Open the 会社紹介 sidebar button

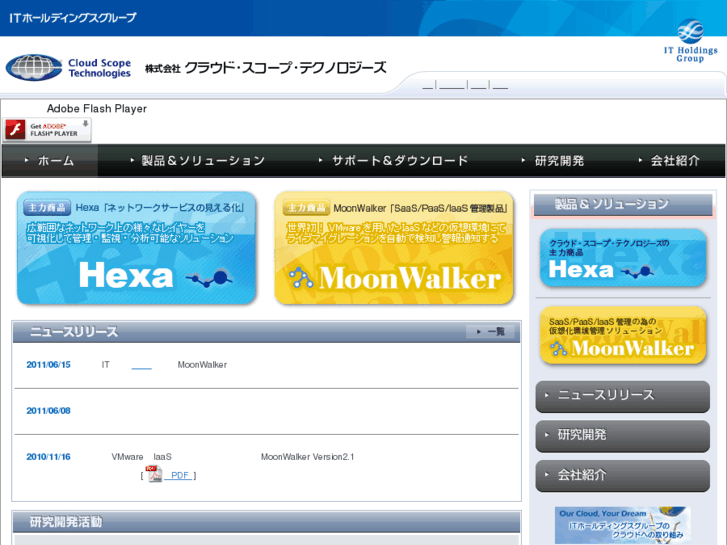tap(623, 476)
